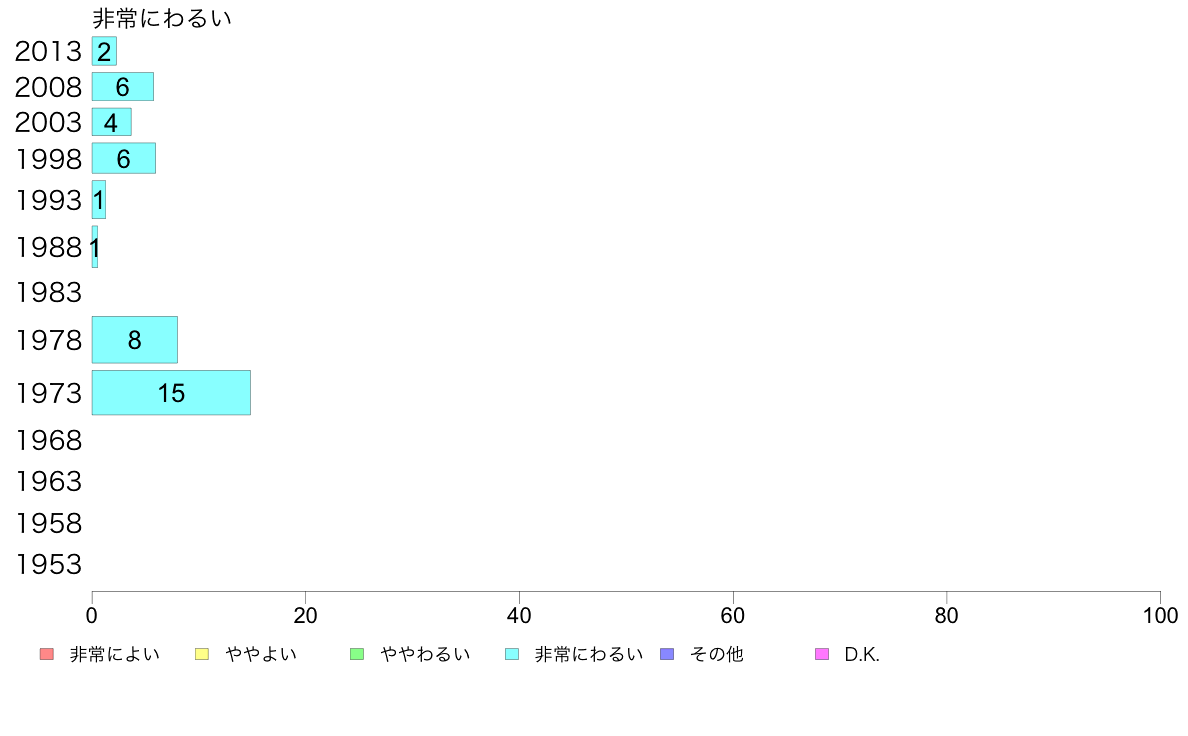Click the green ややわるい legend swatch
Screen dimensions: 1188x736
click(357, 654)
